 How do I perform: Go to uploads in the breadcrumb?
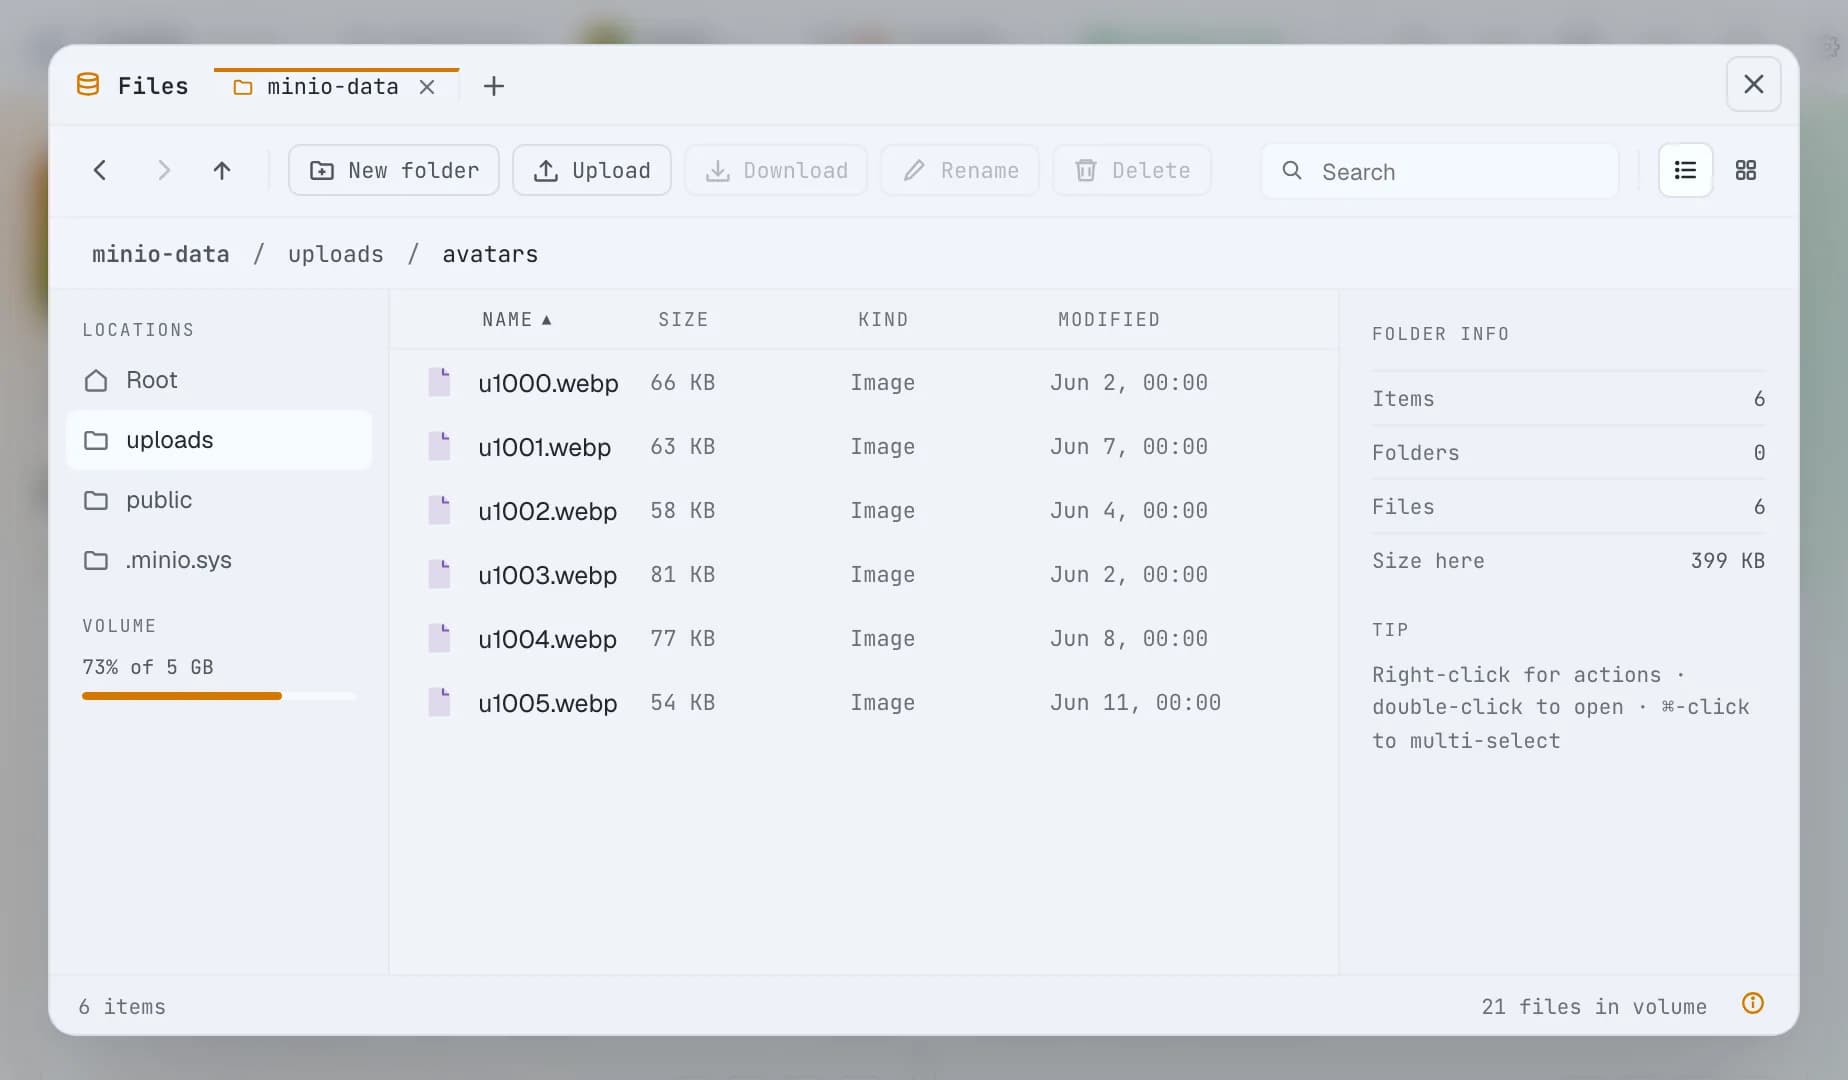tap(336, 254)
